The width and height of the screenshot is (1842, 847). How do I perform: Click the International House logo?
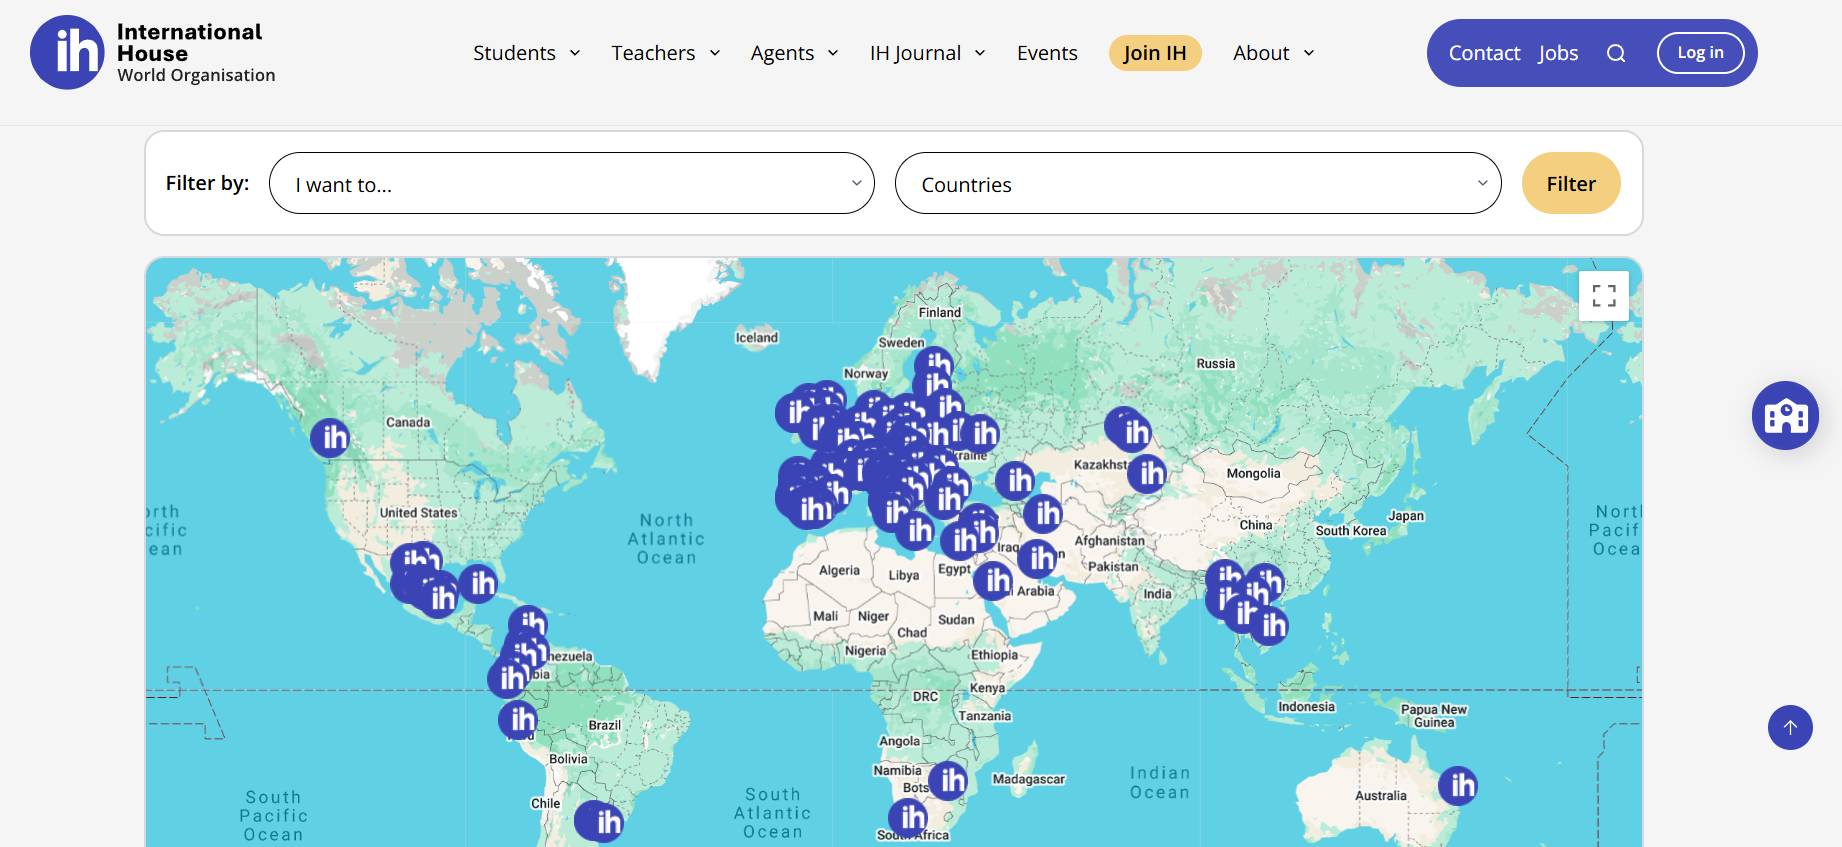152,53
